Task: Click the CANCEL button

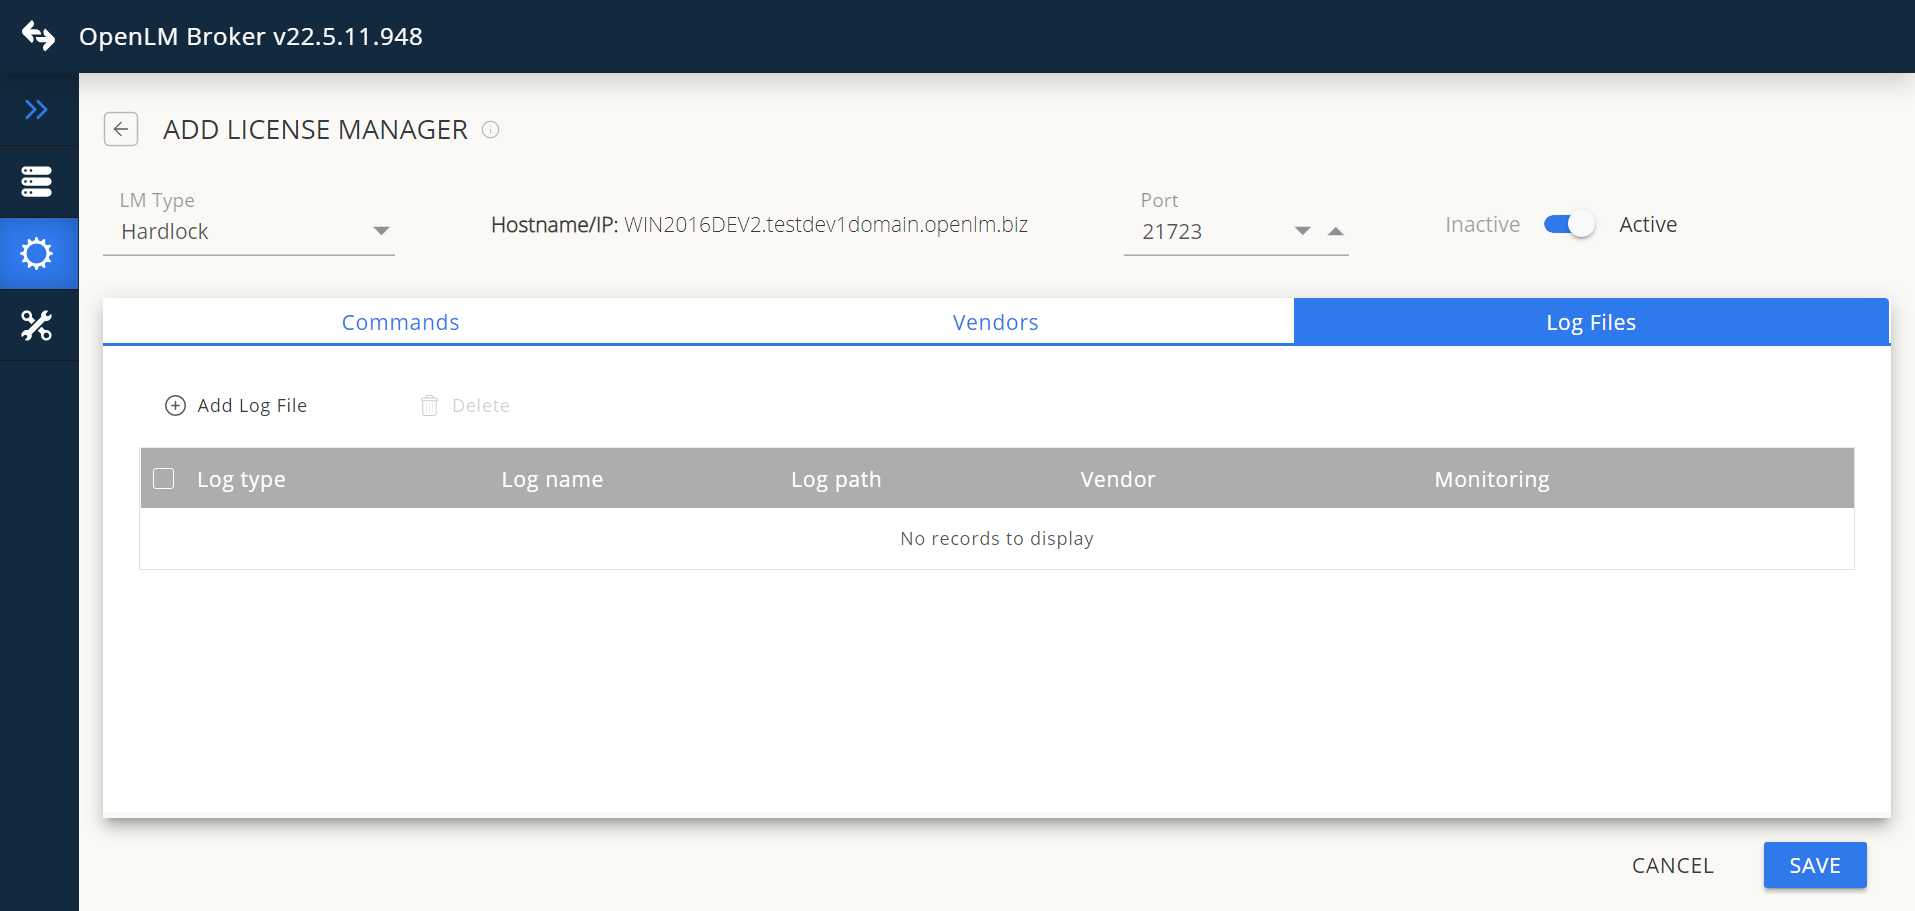Action: click(x=1672, y=865)
